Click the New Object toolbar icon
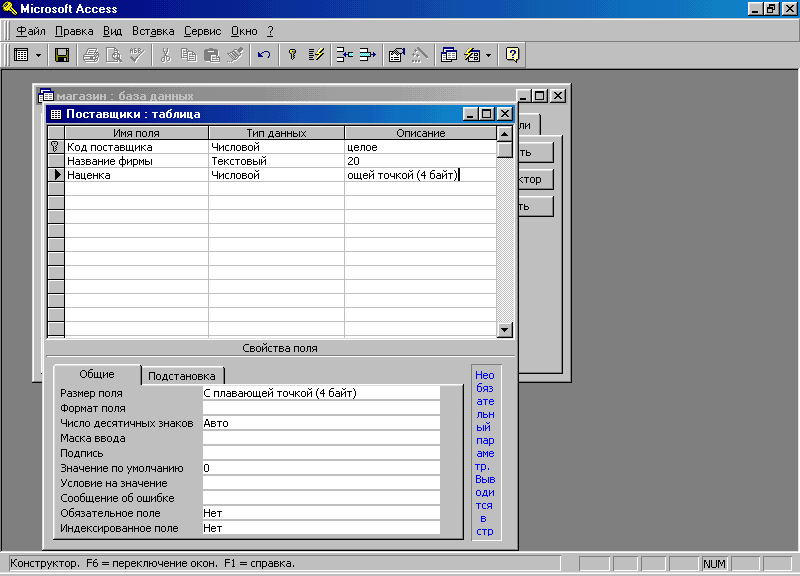Screen dimensions: 800x576 point(472,55)
